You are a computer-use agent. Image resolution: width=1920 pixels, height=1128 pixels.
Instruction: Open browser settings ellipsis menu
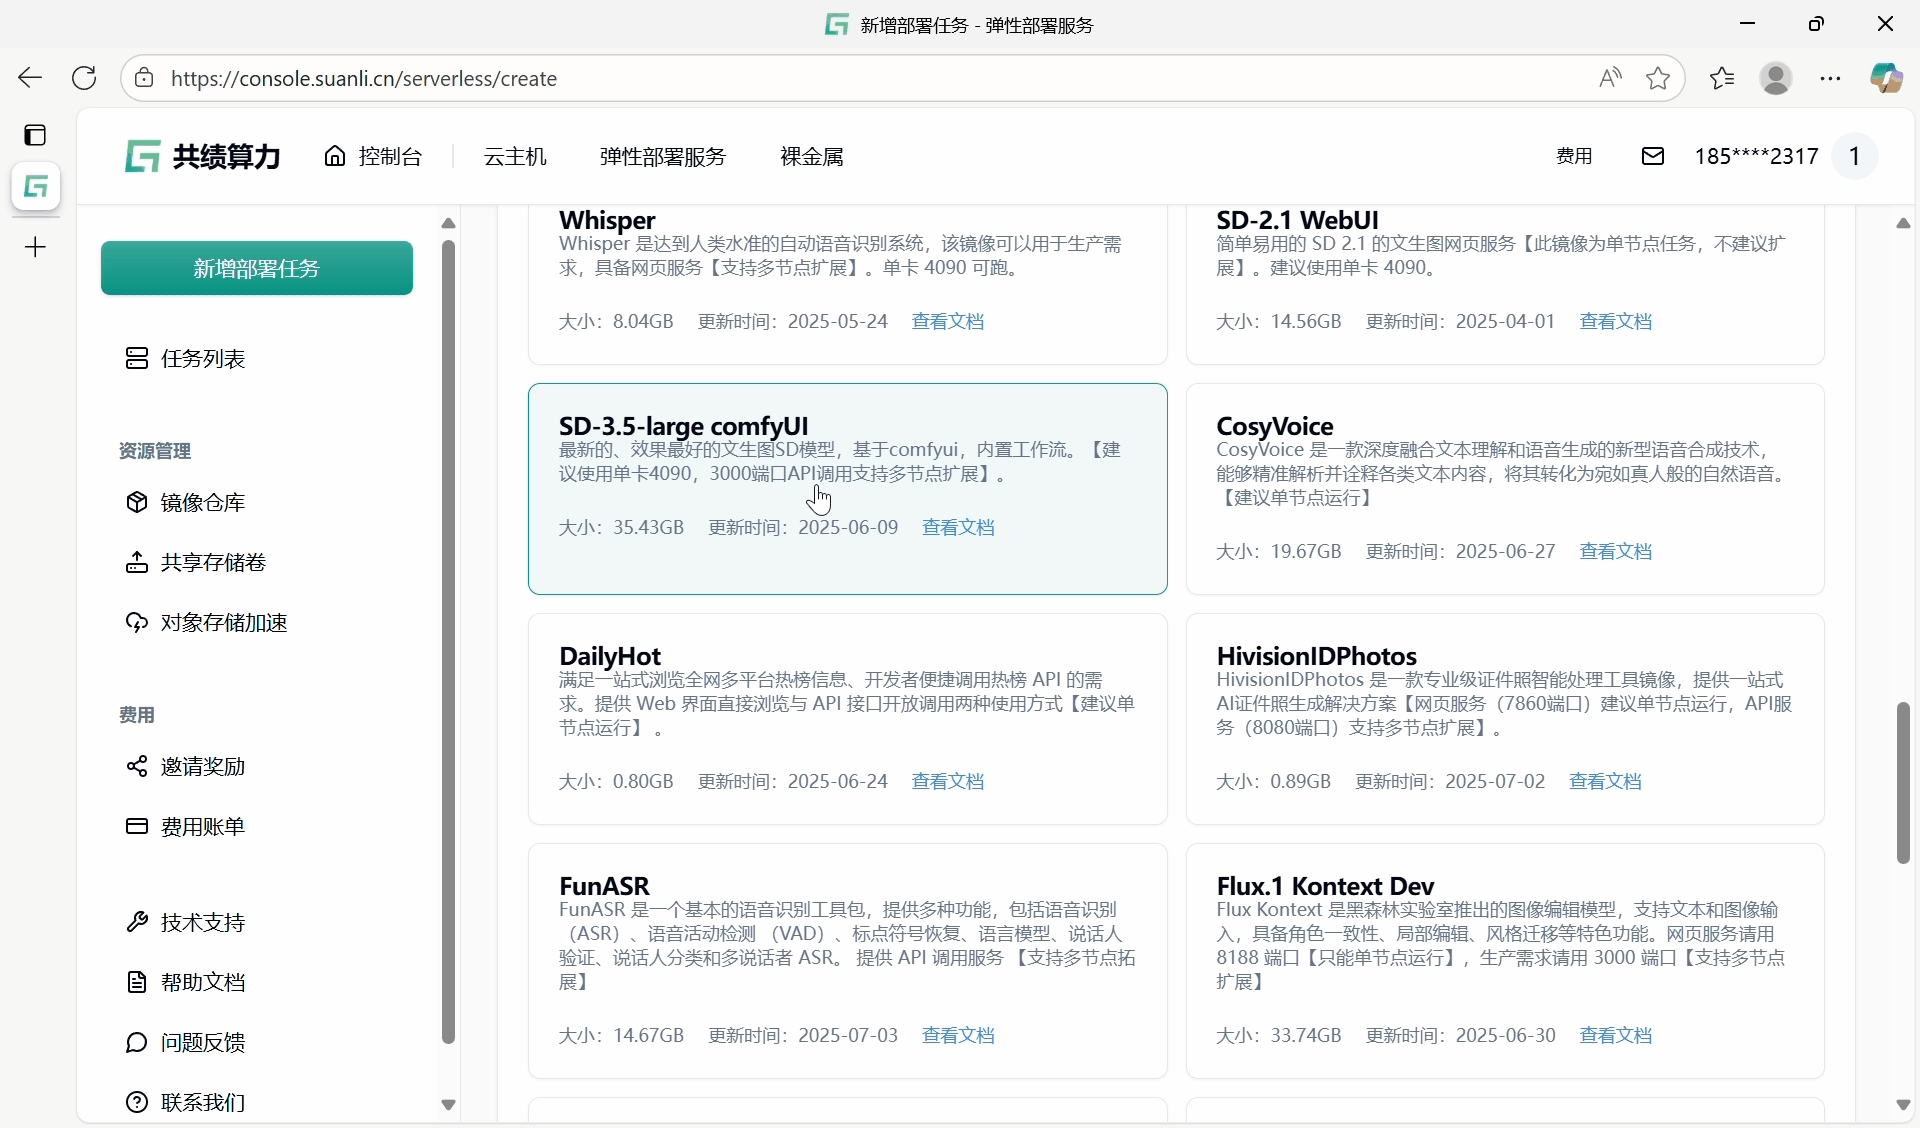pyautogui.click(x=1830, y=78)
